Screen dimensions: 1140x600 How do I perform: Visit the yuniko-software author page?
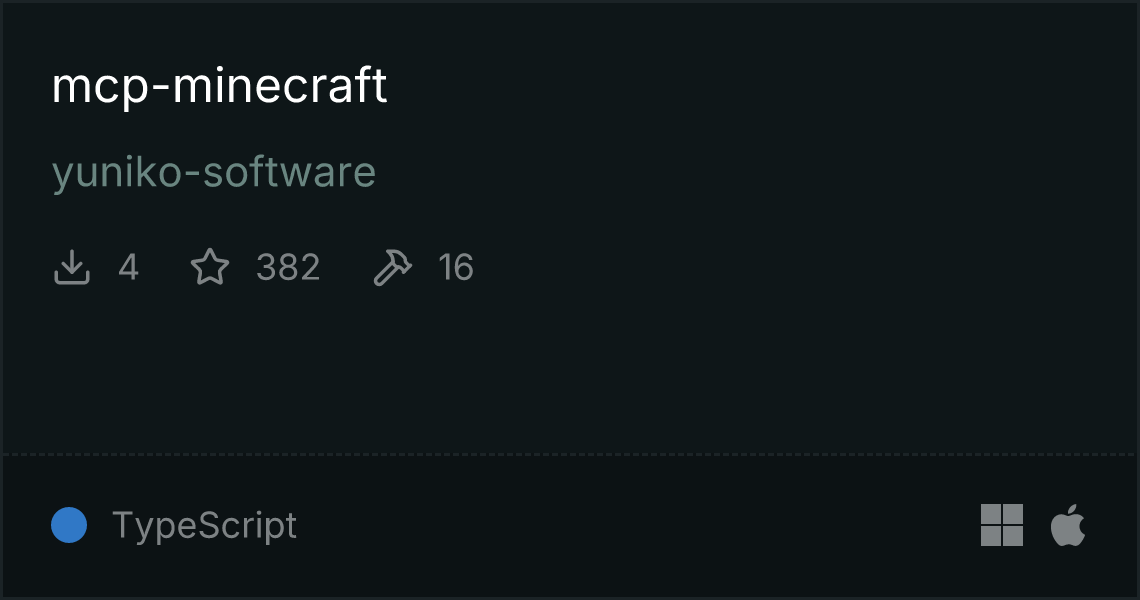[214, 172]
